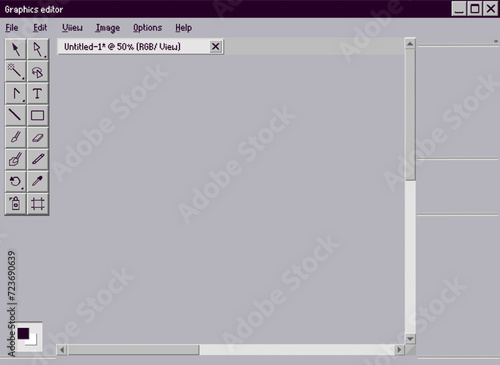
Task: Pick the Lasso tool
Action: [38, 71]
